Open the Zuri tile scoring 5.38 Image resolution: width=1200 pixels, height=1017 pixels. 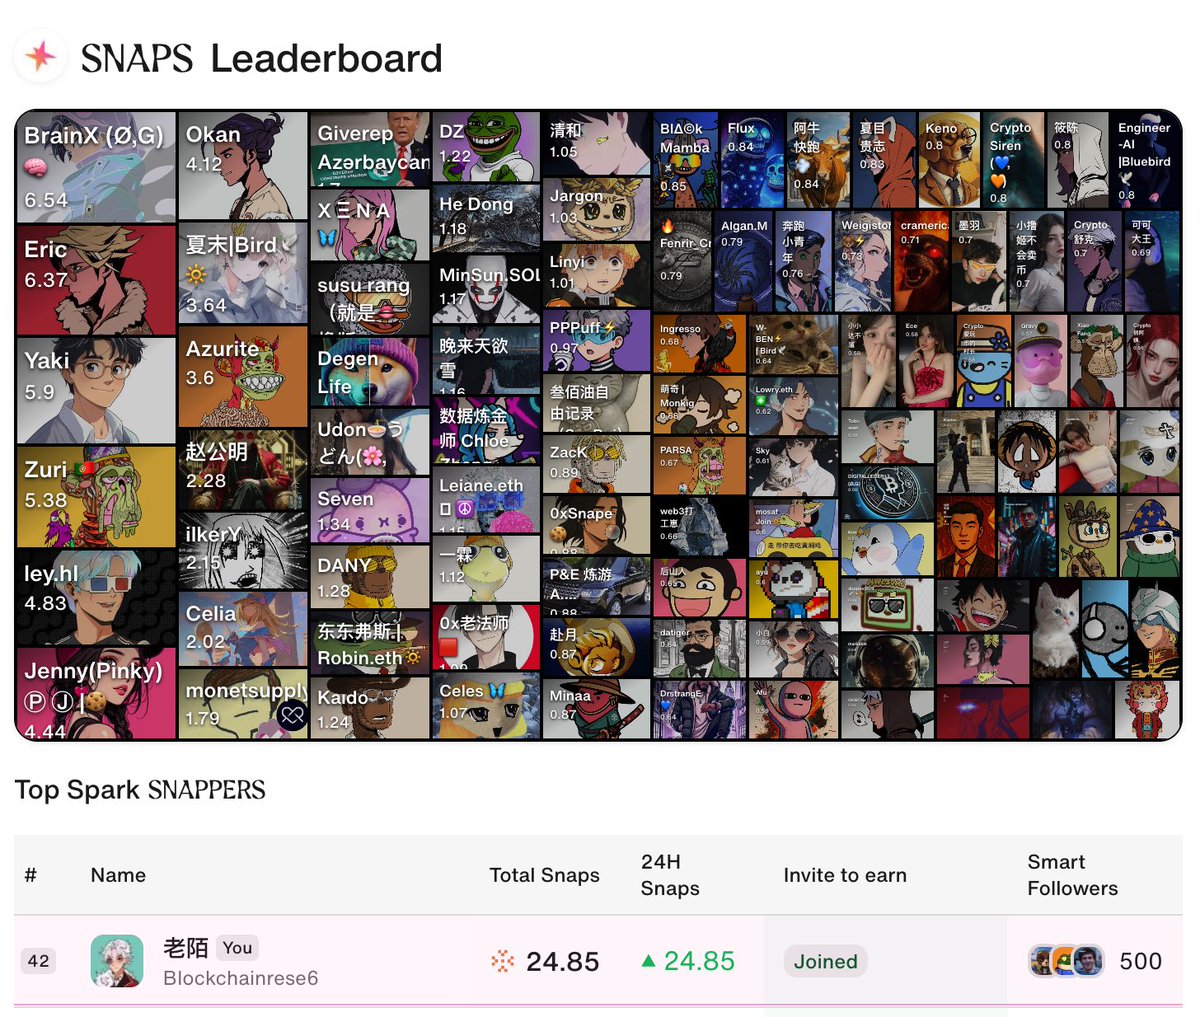coord(96,496)
